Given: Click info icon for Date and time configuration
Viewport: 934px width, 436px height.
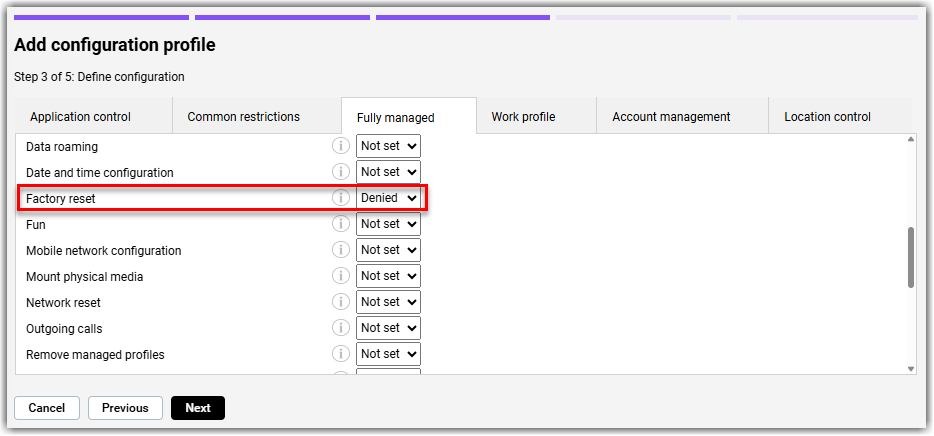Looking at the screenshot, I should [x=340, y=172].
